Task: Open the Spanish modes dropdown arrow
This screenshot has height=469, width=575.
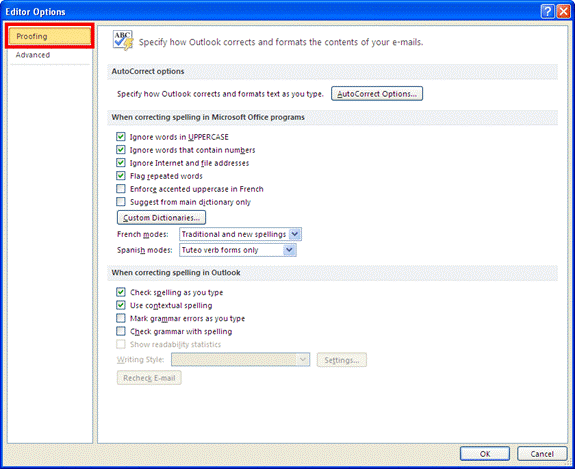Action: pos(289,250)
